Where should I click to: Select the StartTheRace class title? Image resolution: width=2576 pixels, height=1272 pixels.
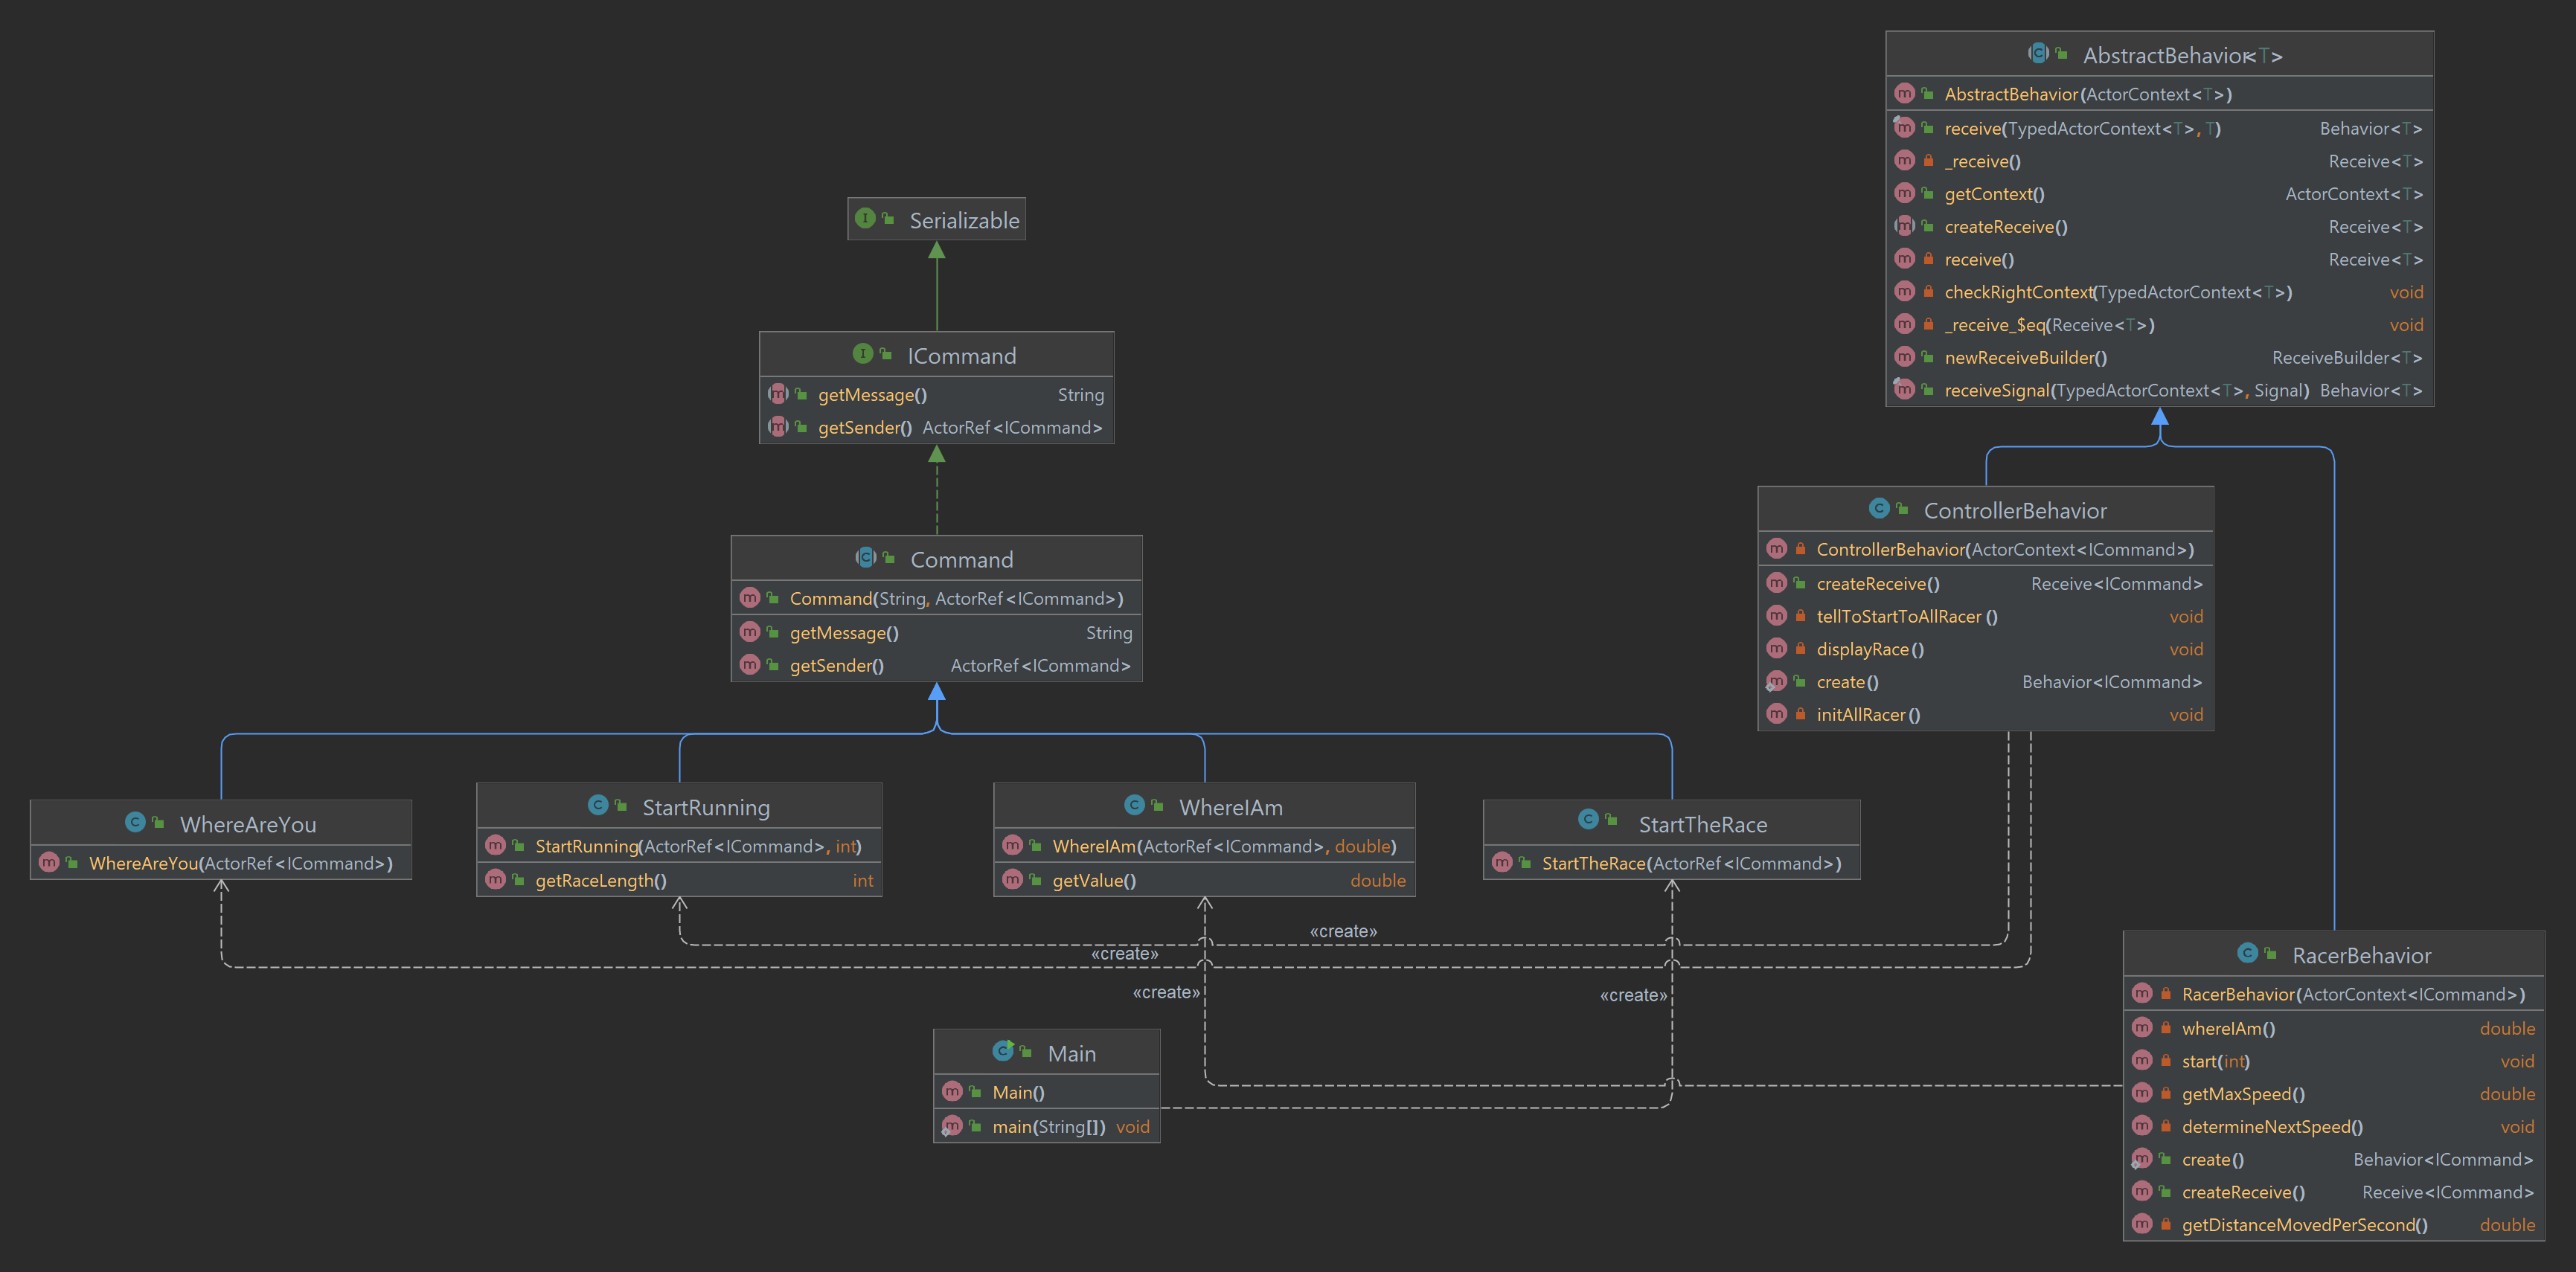(1702, 824)
